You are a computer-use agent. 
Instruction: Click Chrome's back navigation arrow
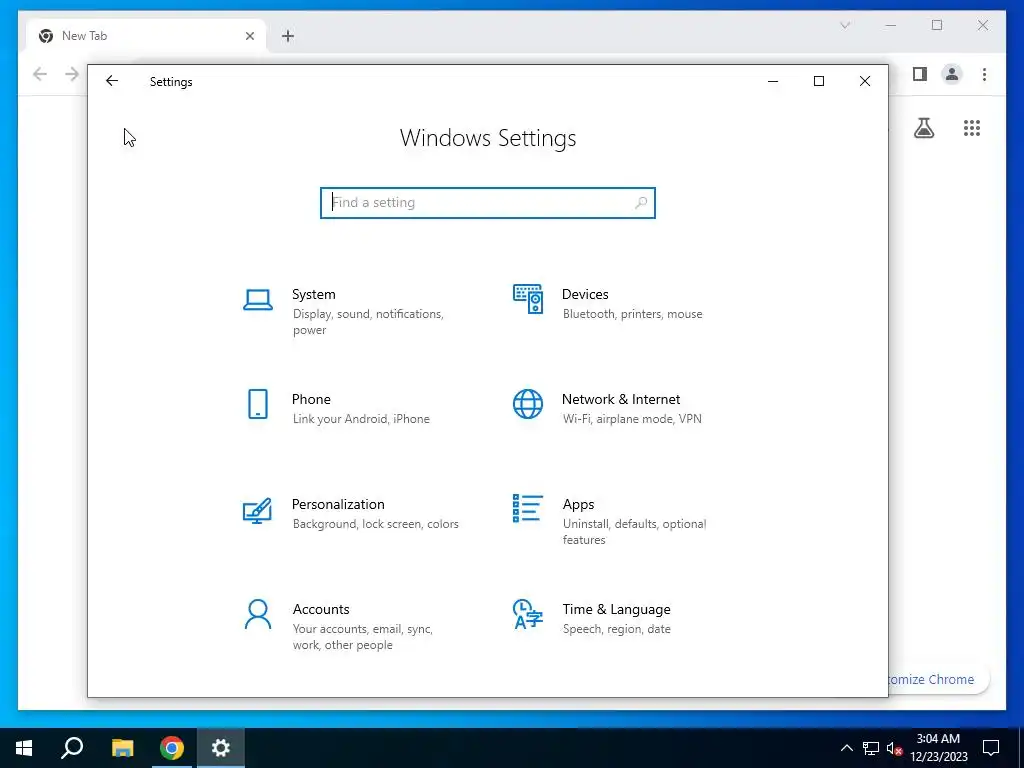[x=40, y=74]
